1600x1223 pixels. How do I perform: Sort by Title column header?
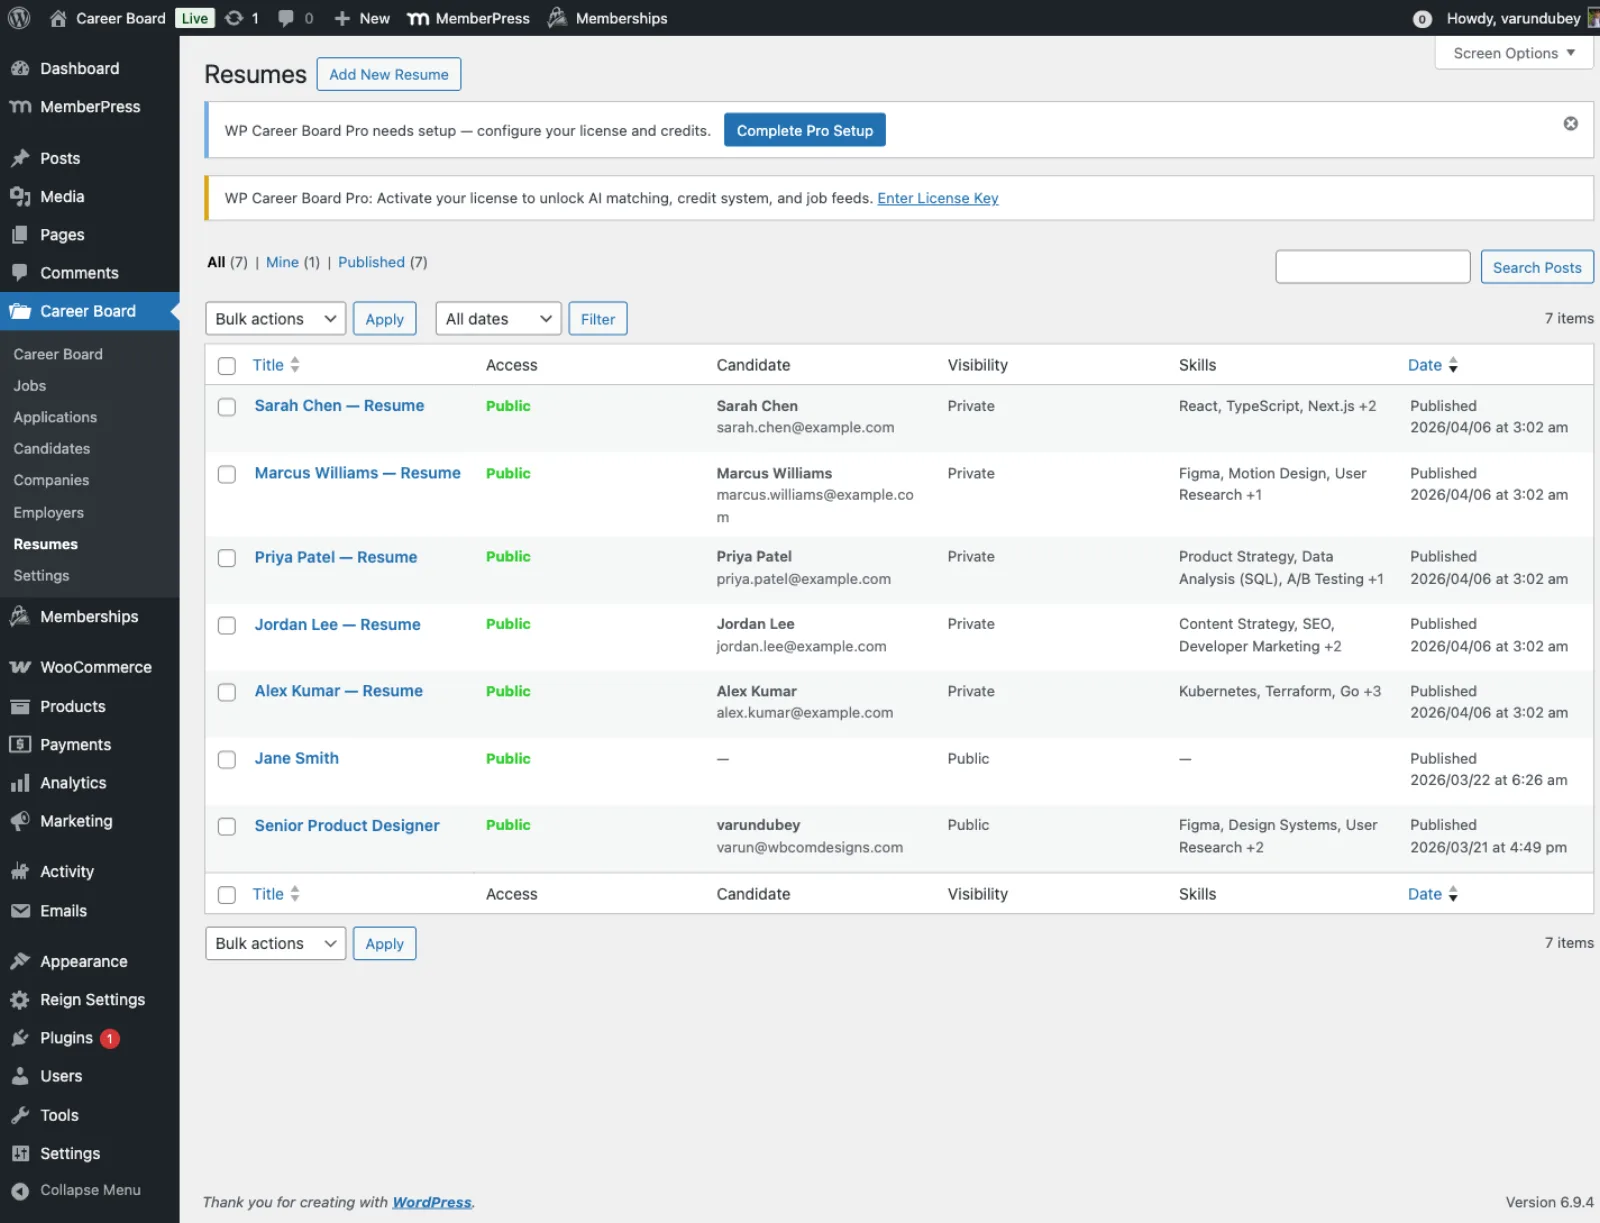[x=276, y=365]
